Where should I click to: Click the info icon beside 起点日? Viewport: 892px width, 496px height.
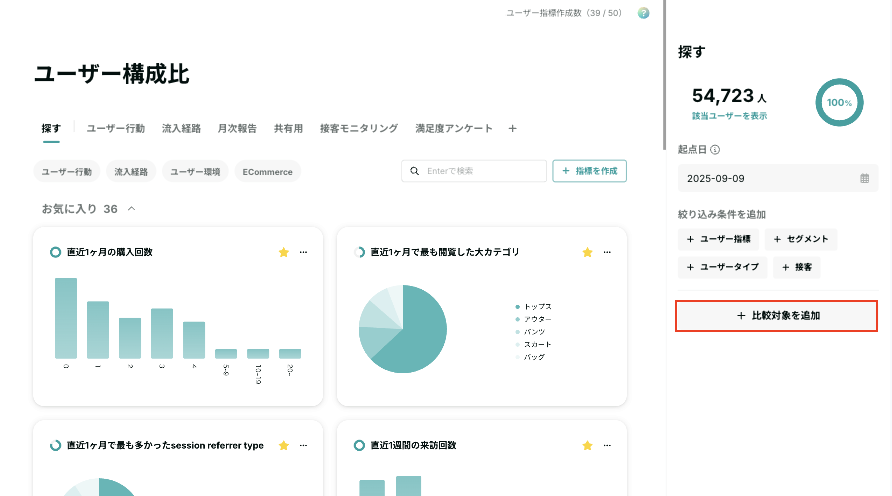(715, 150)
